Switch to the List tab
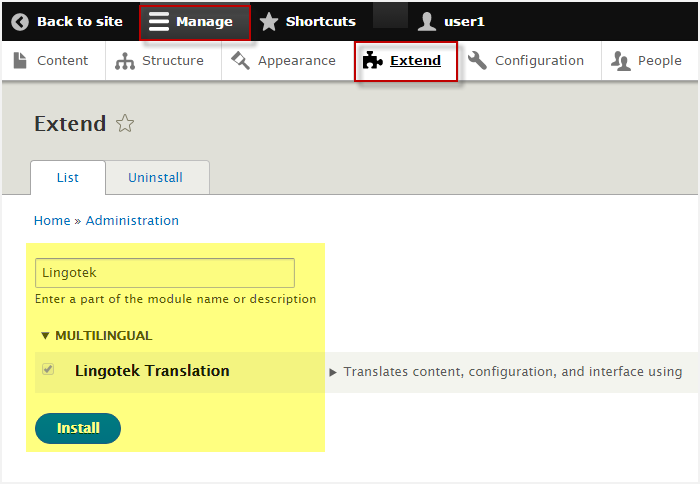This screenshot has height=484, width=700. pyautogui.click(x=68, y=178)
